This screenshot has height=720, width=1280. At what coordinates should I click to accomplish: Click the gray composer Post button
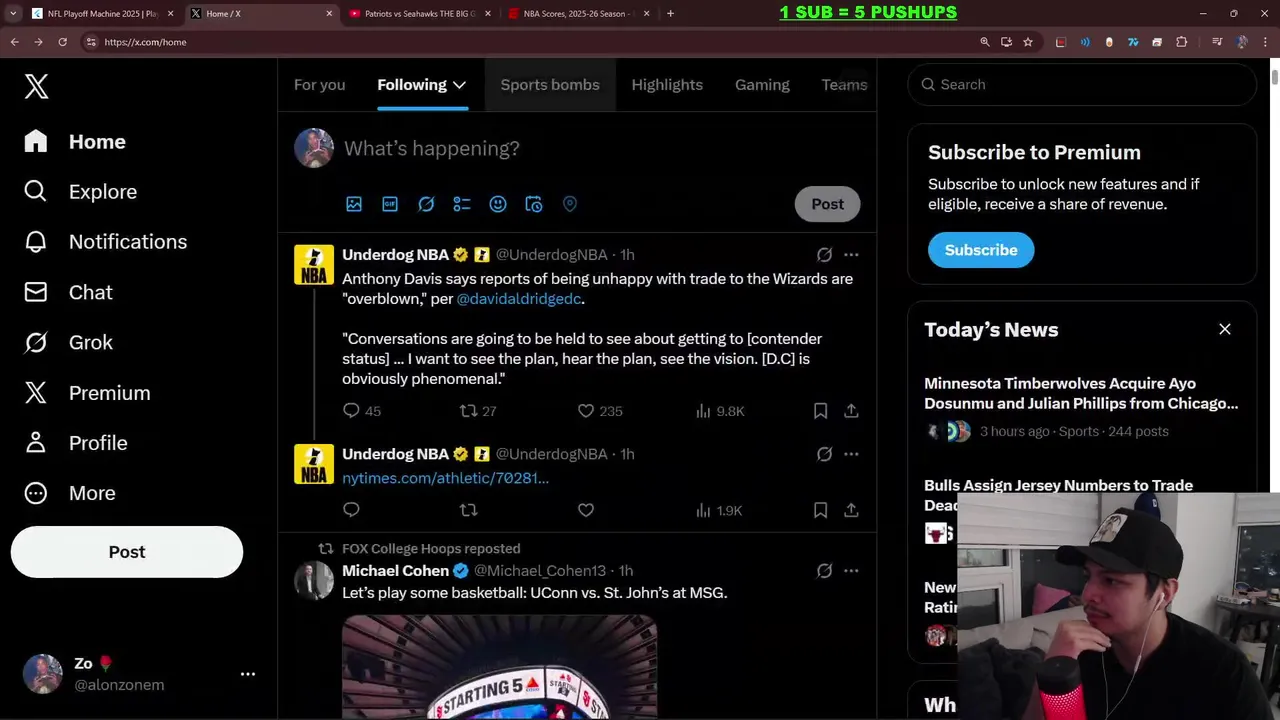point(827,204)
